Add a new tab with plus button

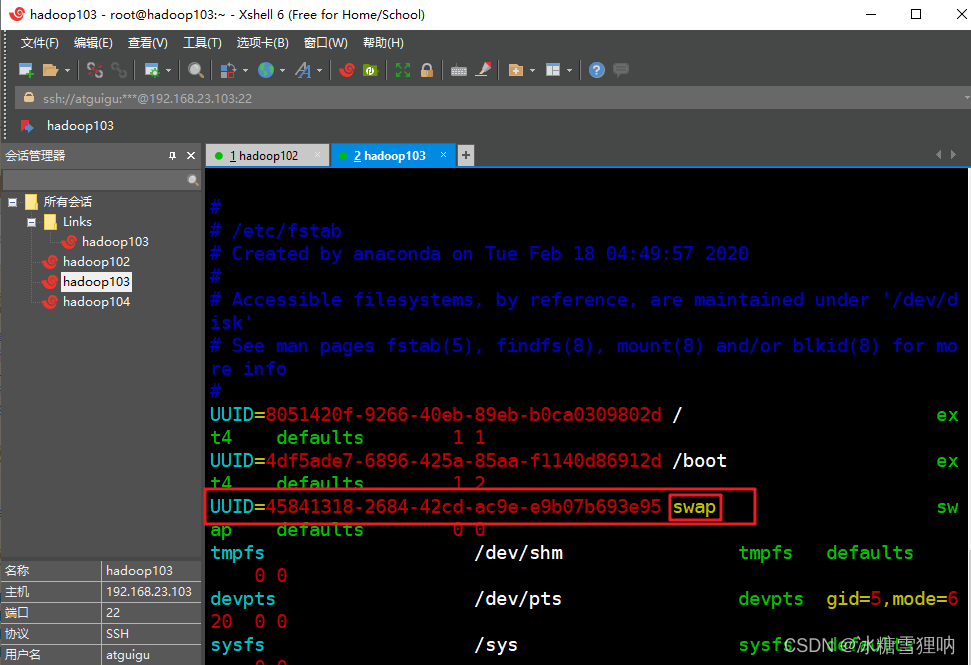(466, 155)
